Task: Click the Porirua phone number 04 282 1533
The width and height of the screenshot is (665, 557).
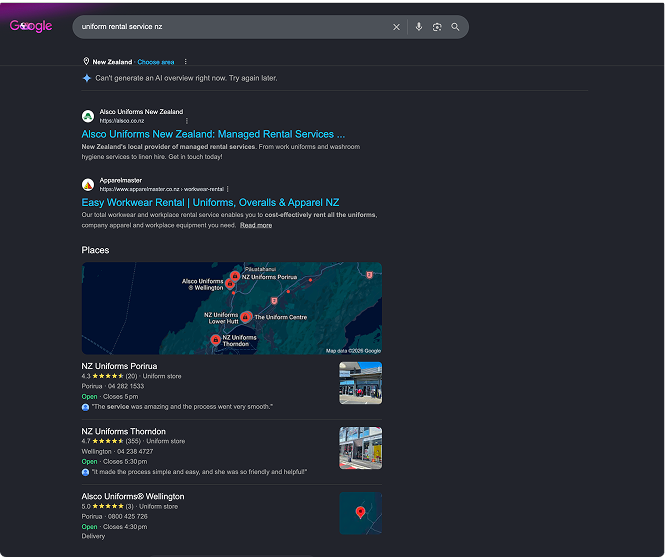Action: coord(126,386)
